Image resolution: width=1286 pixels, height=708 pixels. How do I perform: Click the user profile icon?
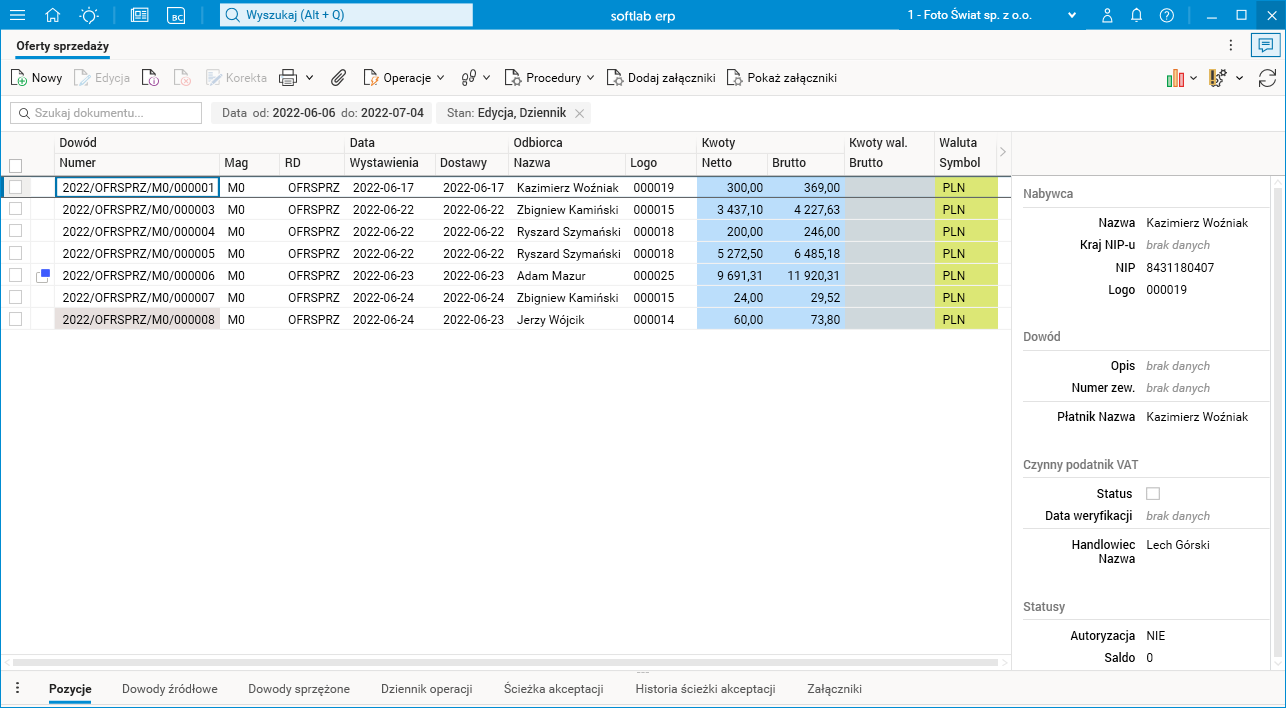[x=1107, y=15]
